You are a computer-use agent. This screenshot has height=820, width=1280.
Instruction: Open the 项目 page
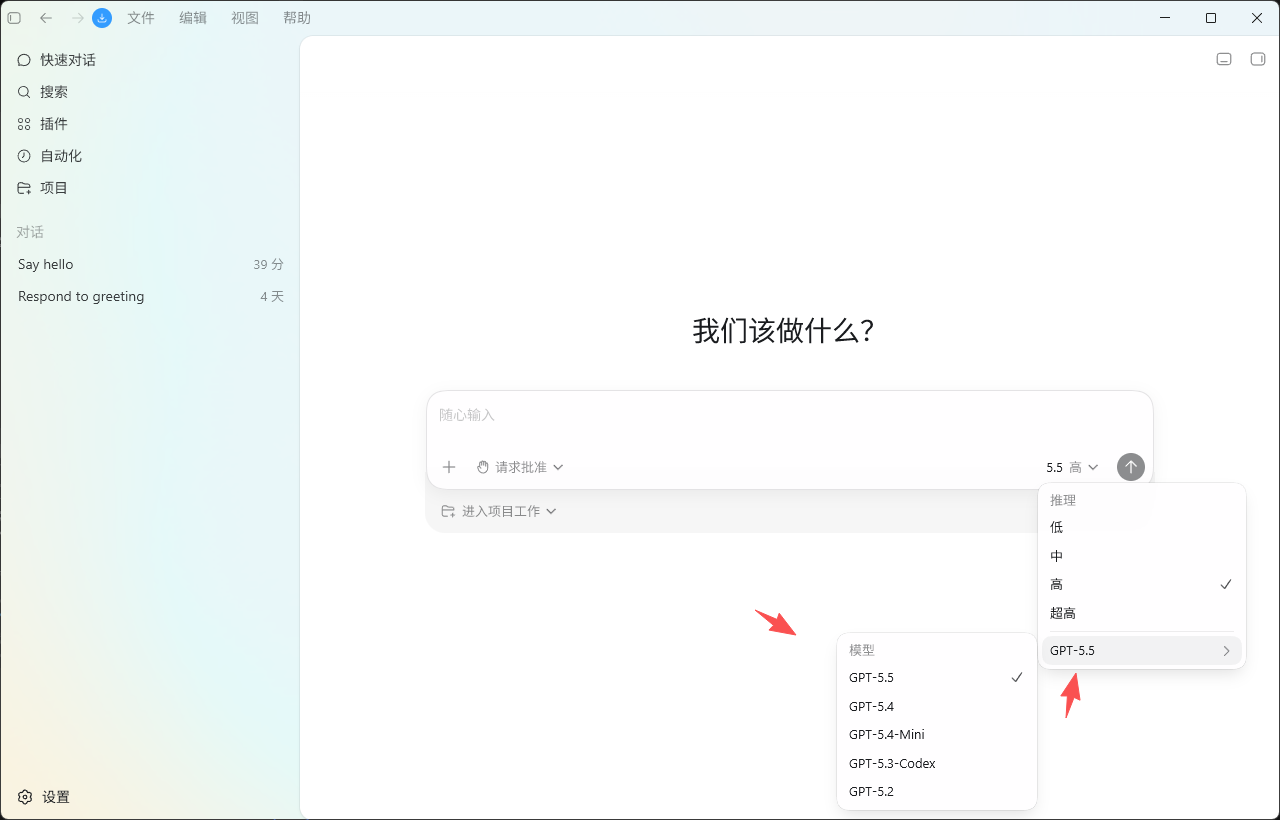coord(150,188)
